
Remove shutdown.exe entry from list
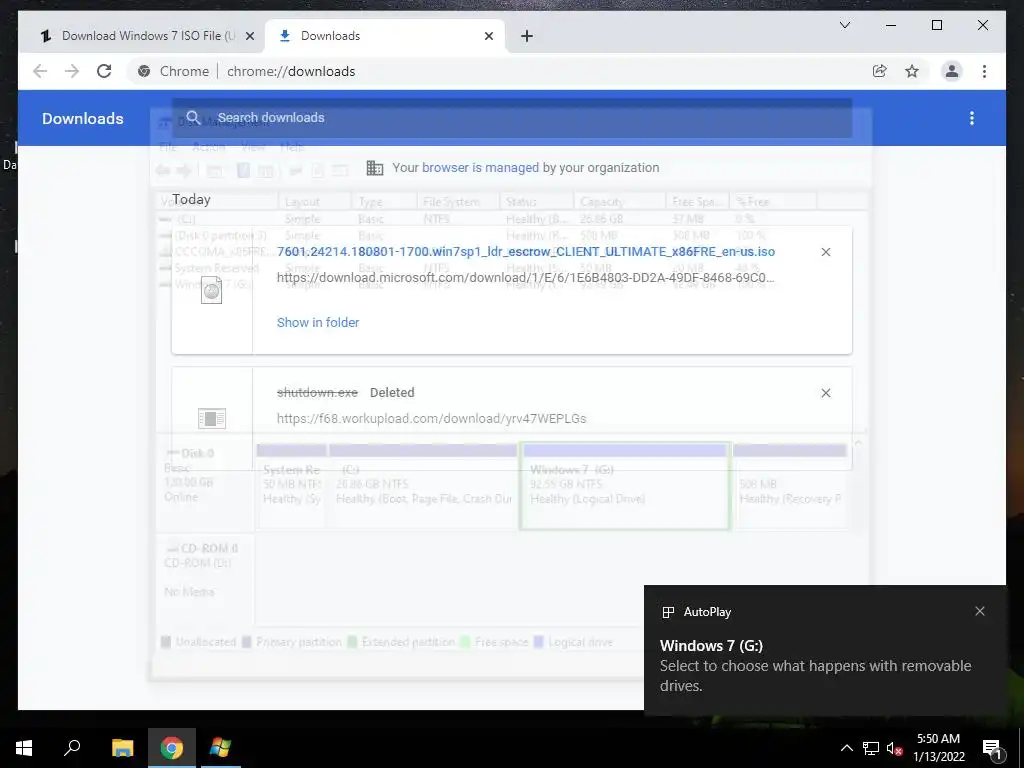825,393
